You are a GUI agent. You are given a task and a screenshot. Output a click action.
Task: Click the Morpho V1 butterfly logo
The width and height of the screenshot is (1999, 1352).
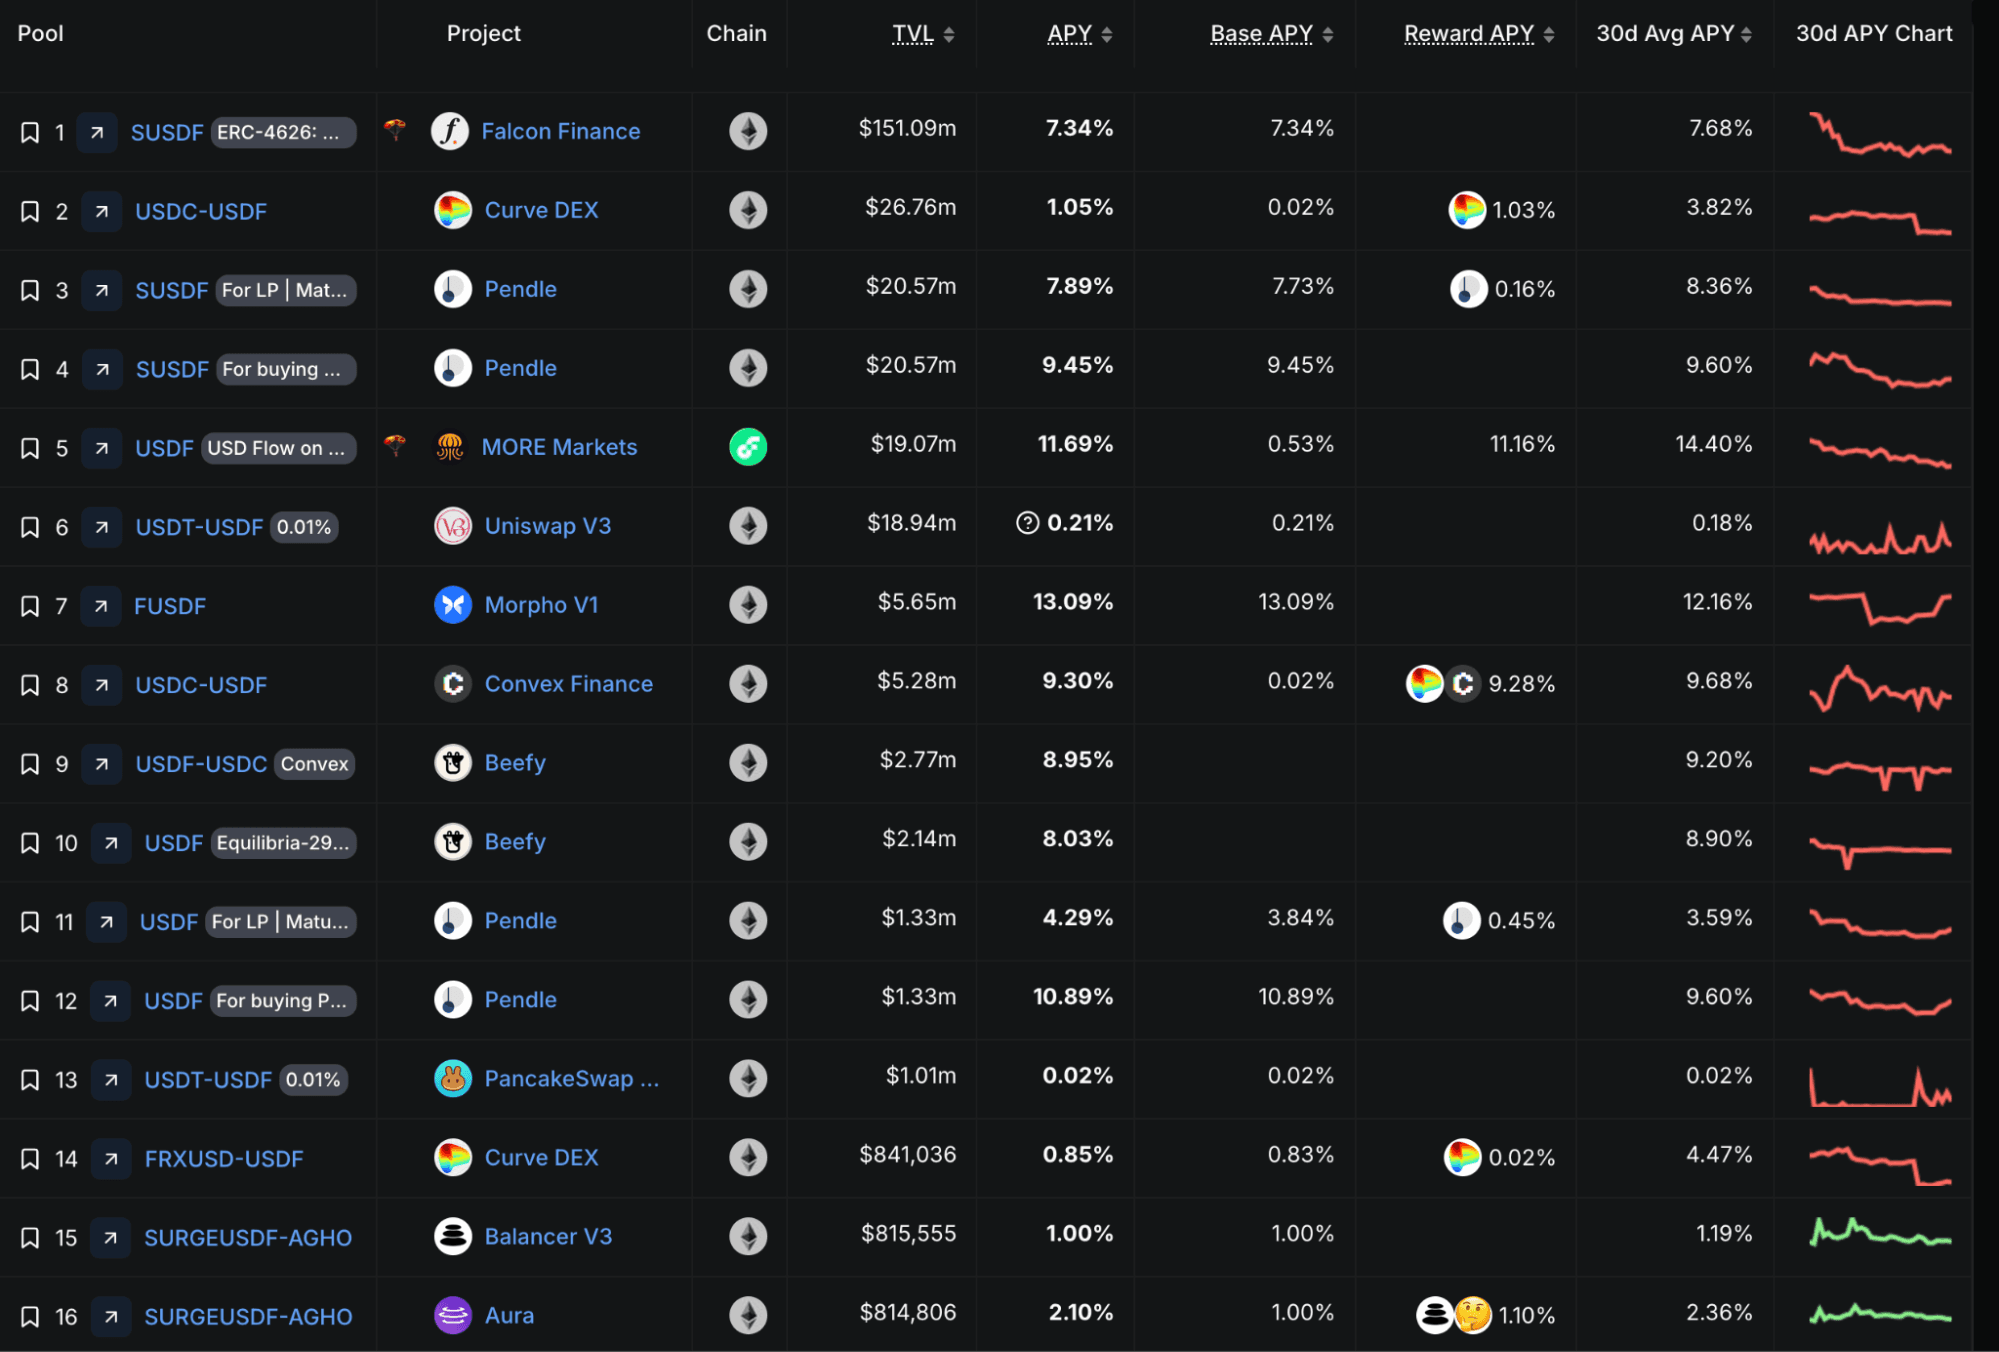pyautogui.click(x=453, y=605)
